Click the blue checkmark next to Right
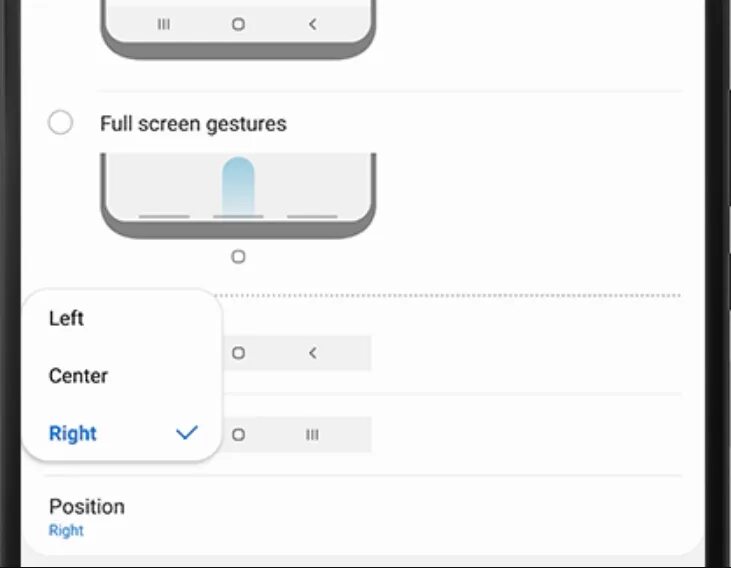Viewport: 731px width, 568px height. [187, 433]
